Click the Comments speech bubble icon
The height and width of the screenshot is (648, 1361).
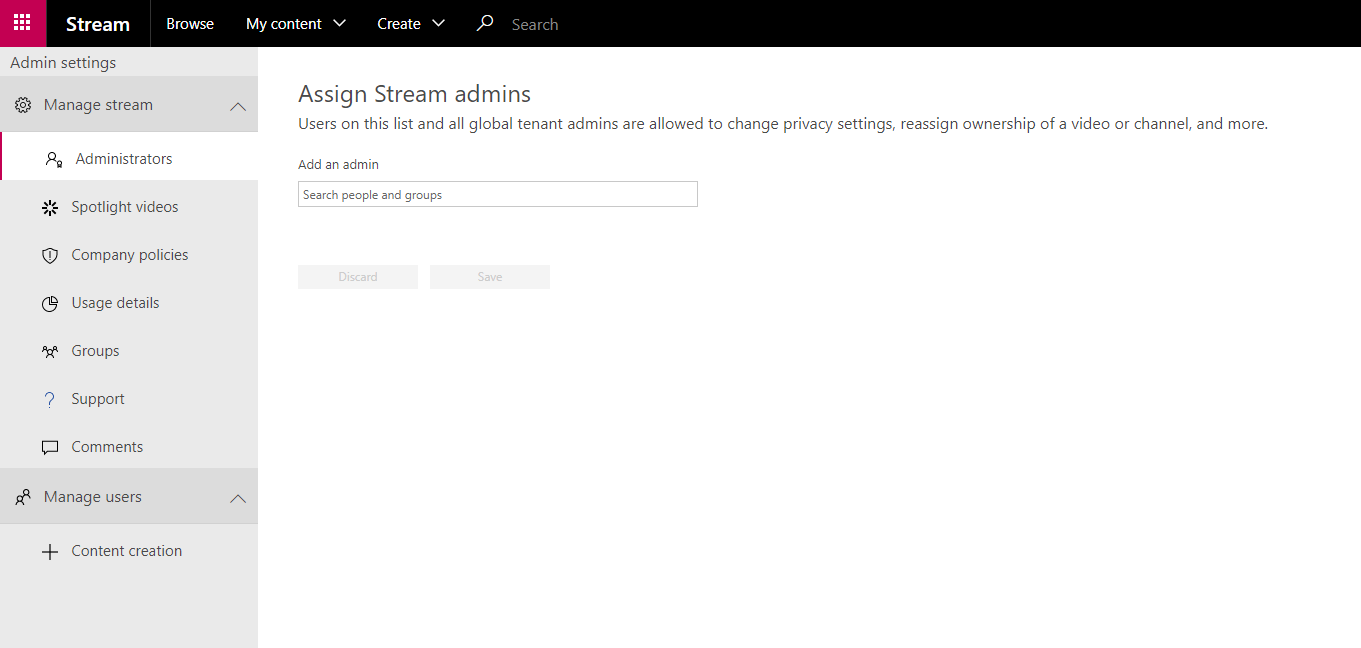(x=50, y=448)
